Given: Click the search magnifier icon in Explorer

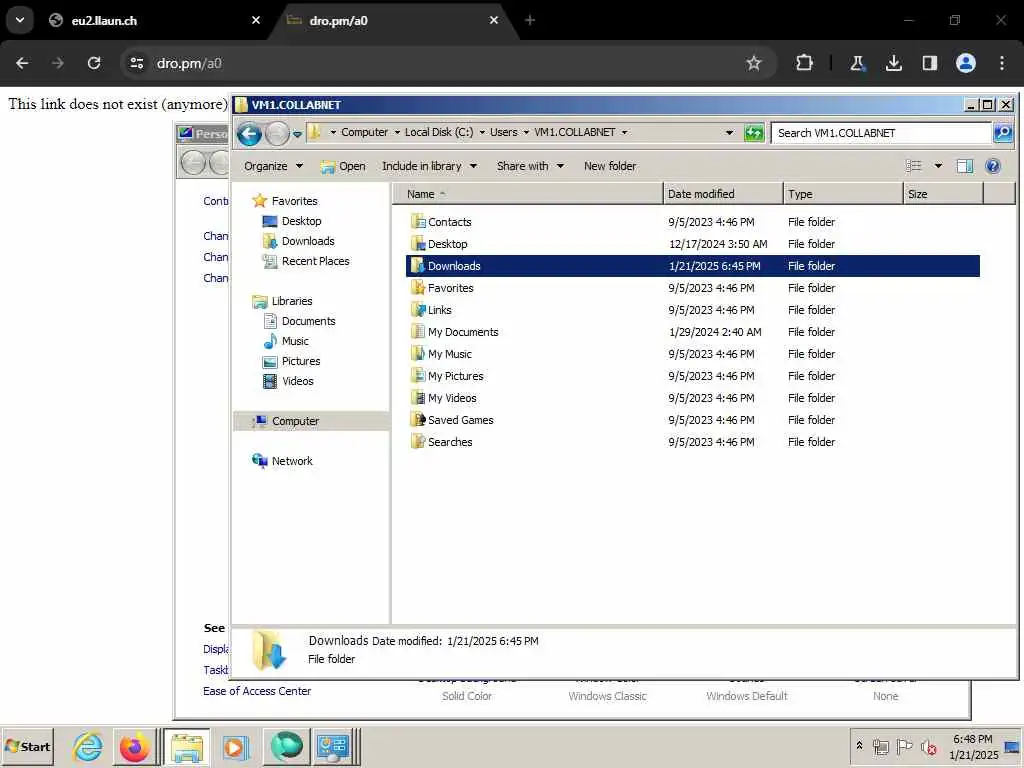Looking at the screenshot, I should coord(1002,133).
